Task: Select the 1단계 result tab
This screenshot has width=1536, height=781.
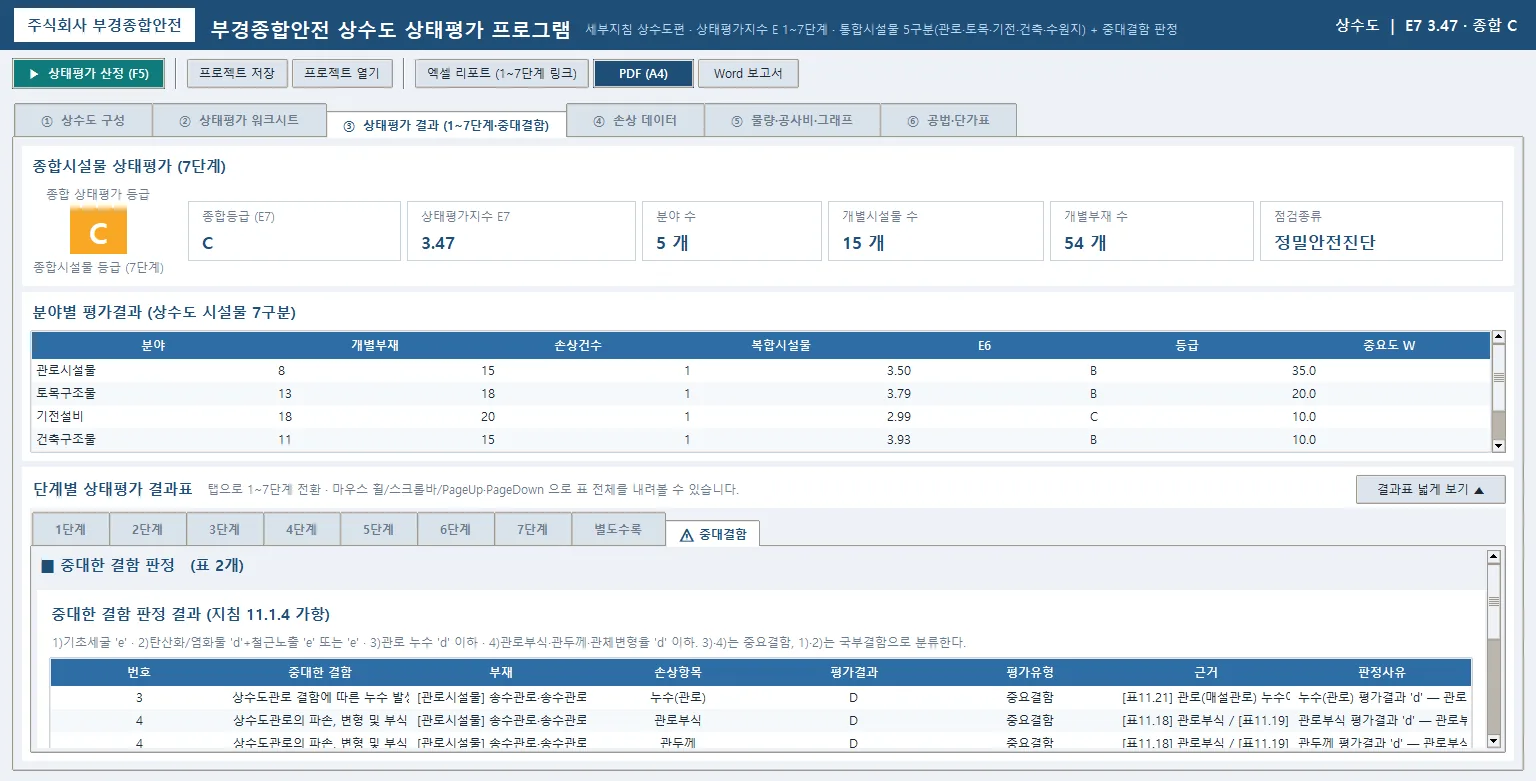Action: coord(70,529)
